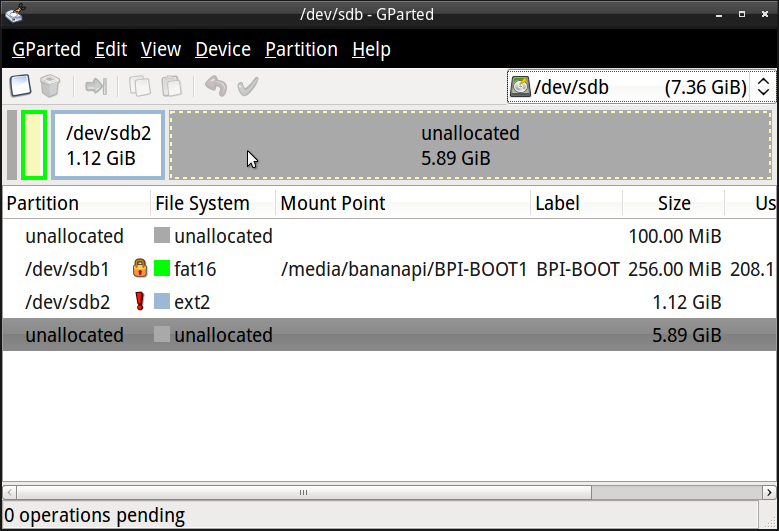The image size is (779, 531).
Task: Click the red warning icon beside /dev/sdb2
Action: click(x=140, y=302)
